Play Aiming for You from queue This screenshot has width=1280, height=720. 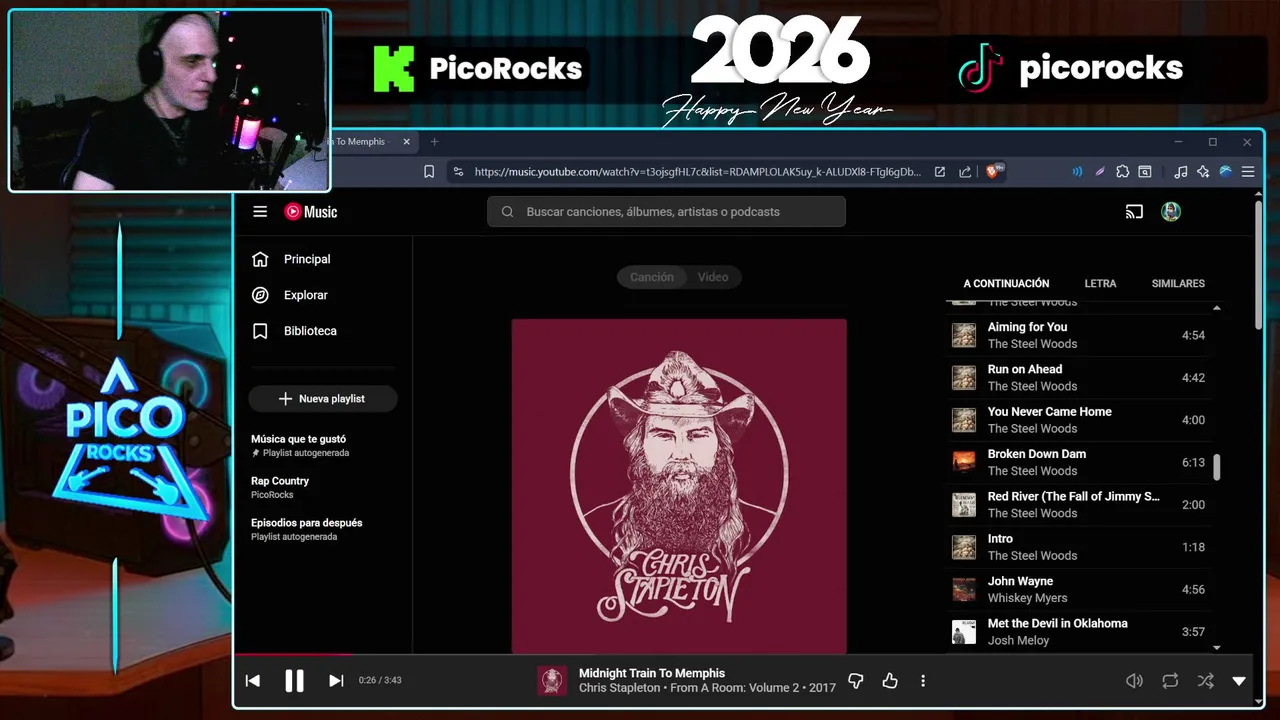coord(1078,335)
